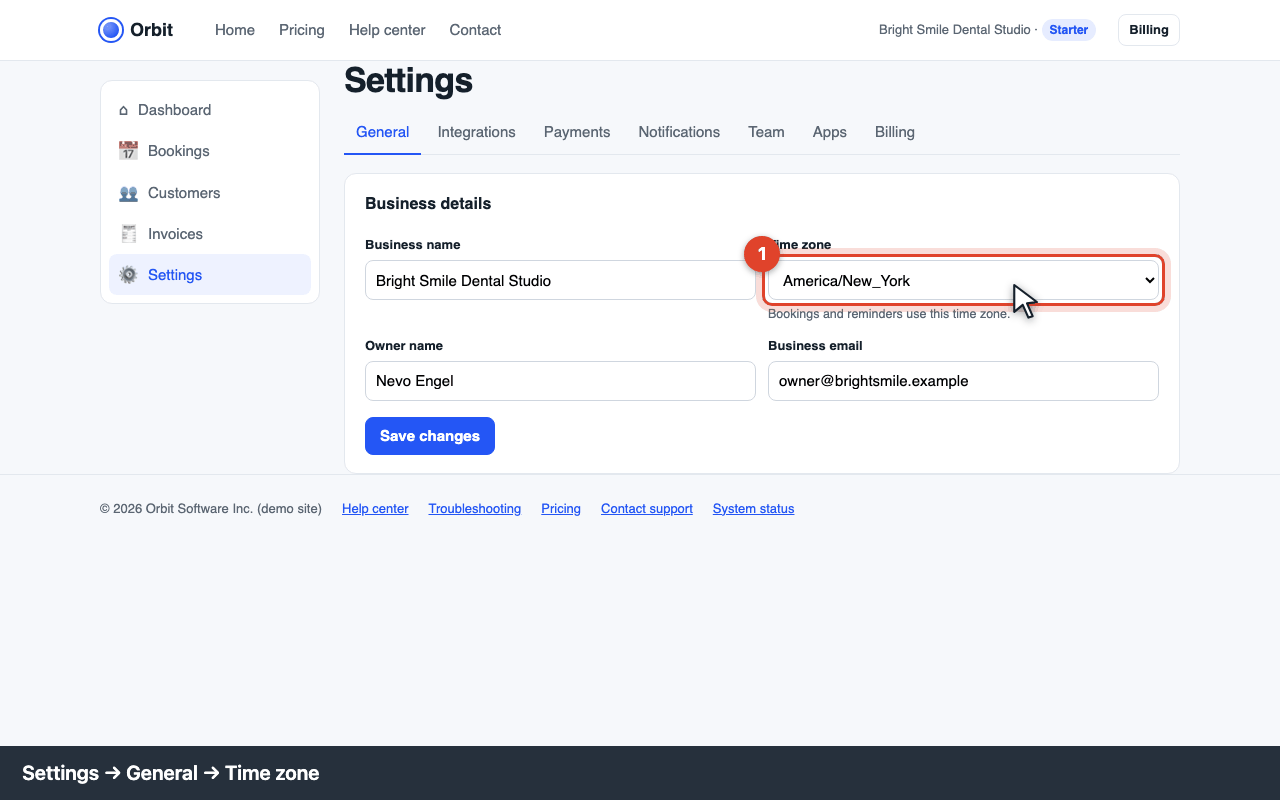1280x800 pixels.
Task: Select the Billing tab in Settings
Action: pos(894,132)
